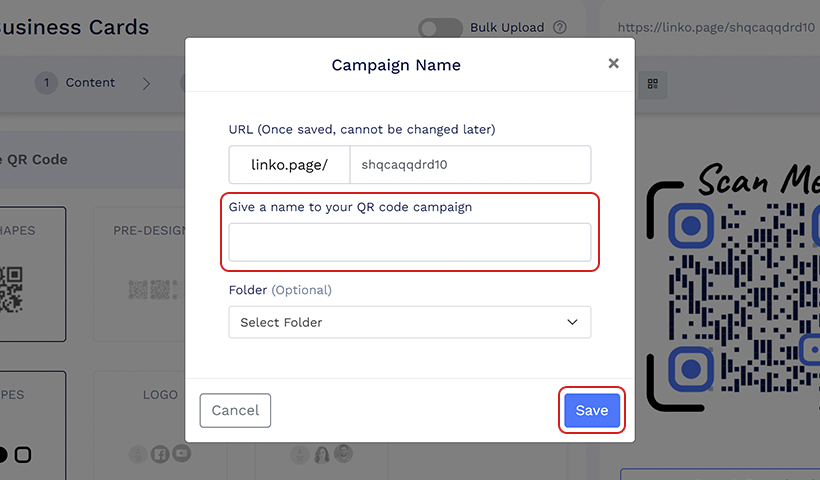
Task: Go to step 1 Content tab
Action: click(x=75, y=83)
